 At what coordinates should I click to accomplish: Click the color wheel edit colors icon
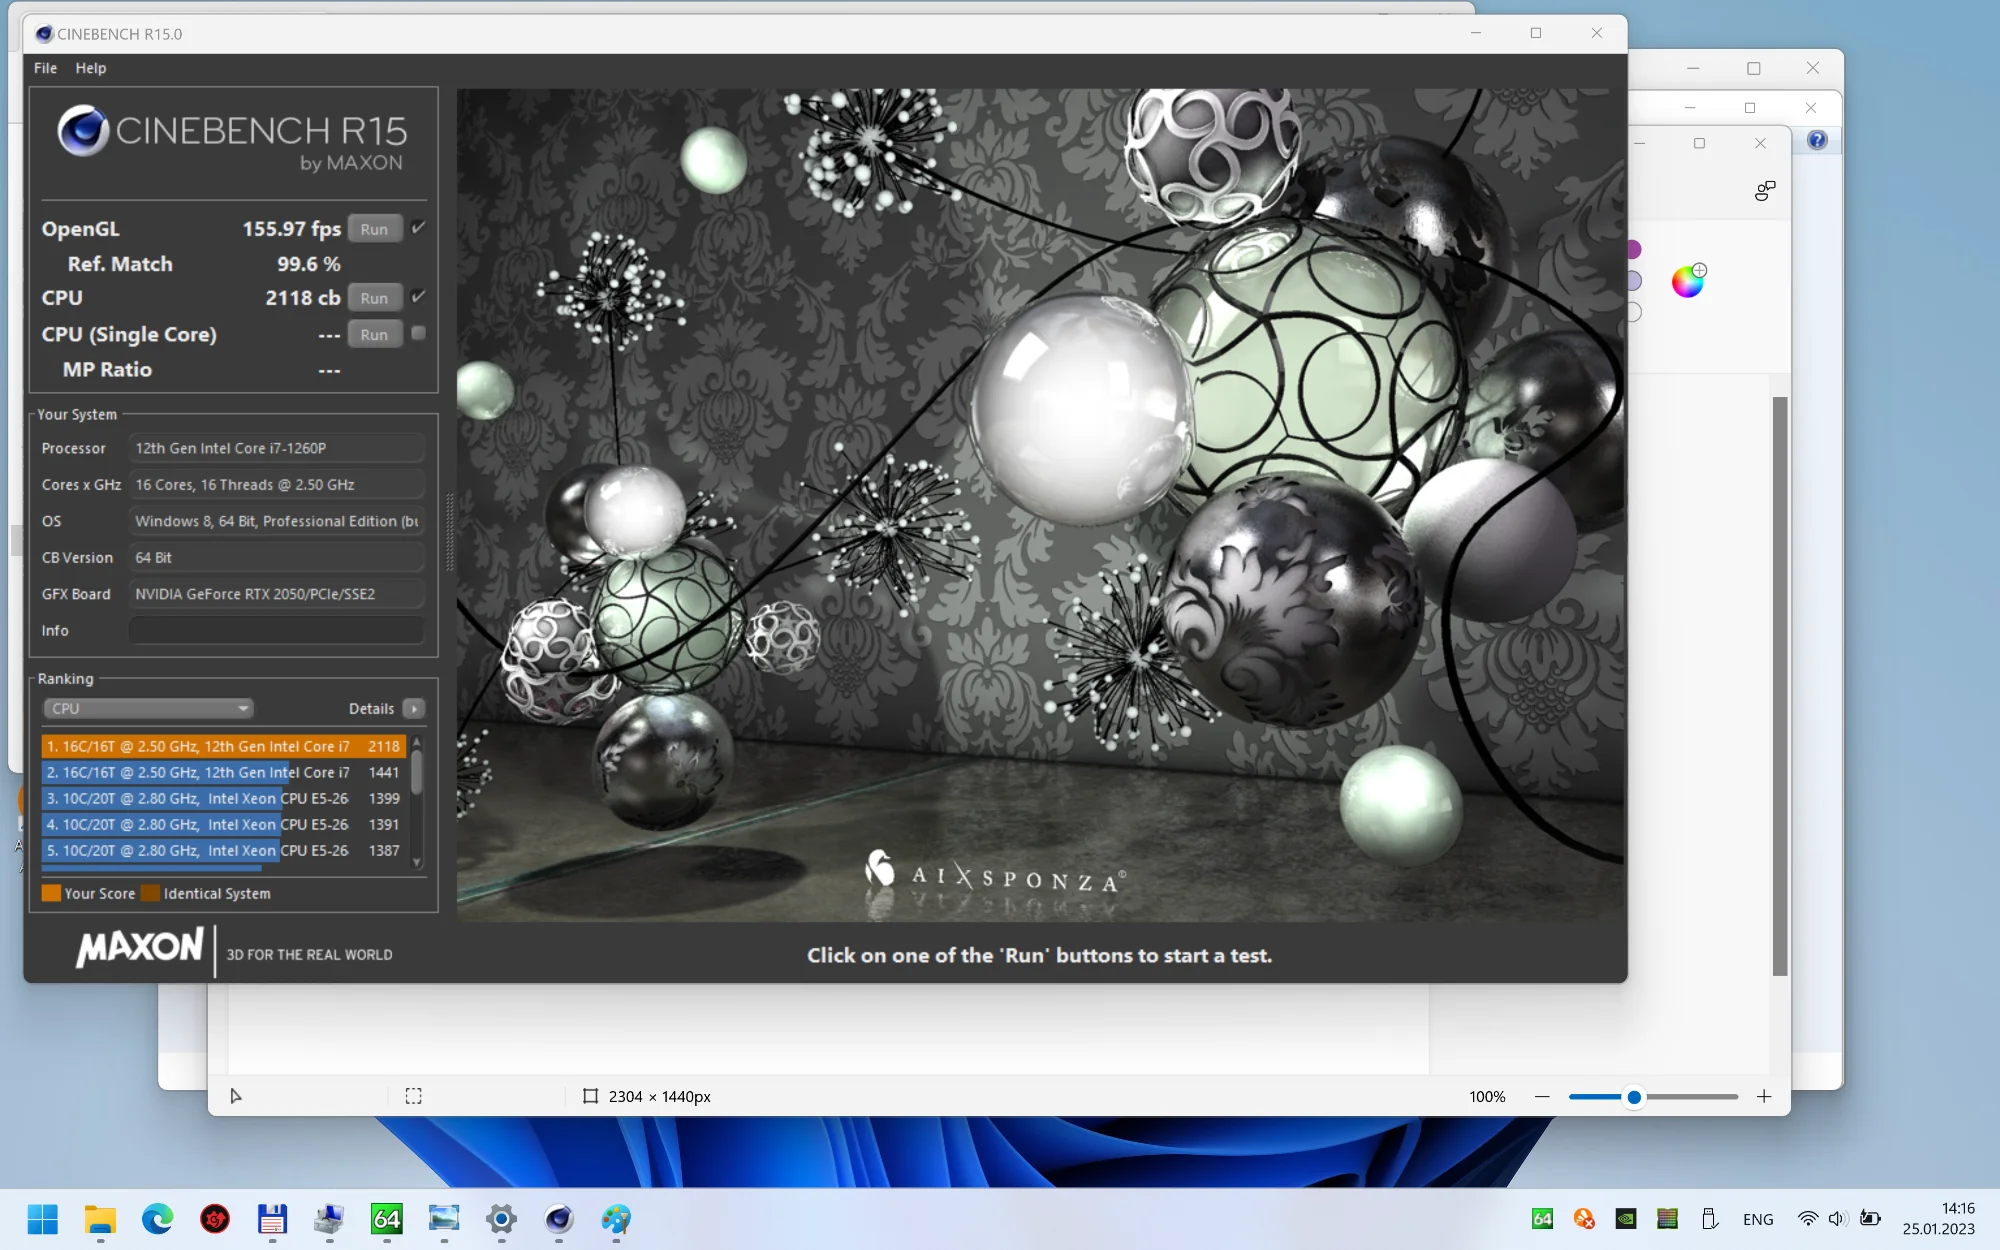point(1688,282)
